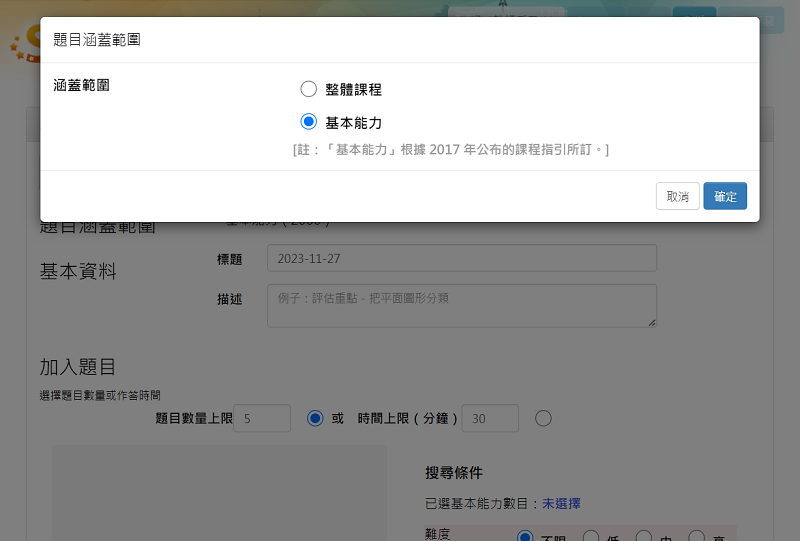Set 難度 to 不限
Viewport: 800px width, 541px height.
pos(525,538)
